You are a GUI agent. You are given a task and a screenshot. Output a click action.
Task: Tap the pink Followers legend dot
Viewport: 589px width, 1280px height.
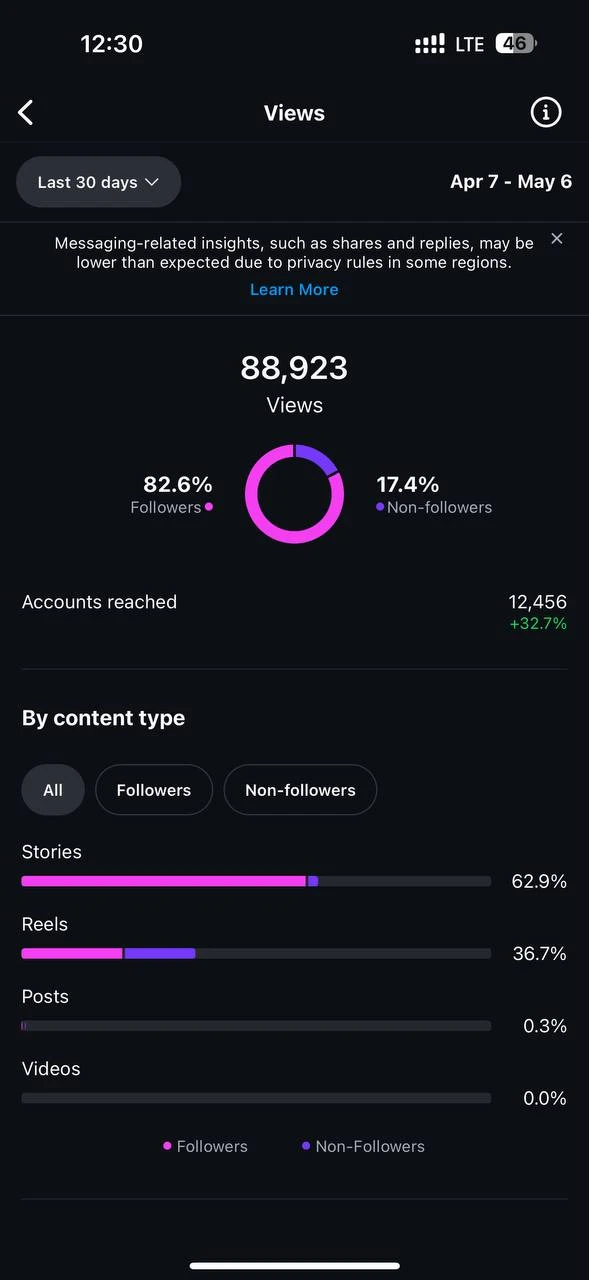(x=168, y=1146)
